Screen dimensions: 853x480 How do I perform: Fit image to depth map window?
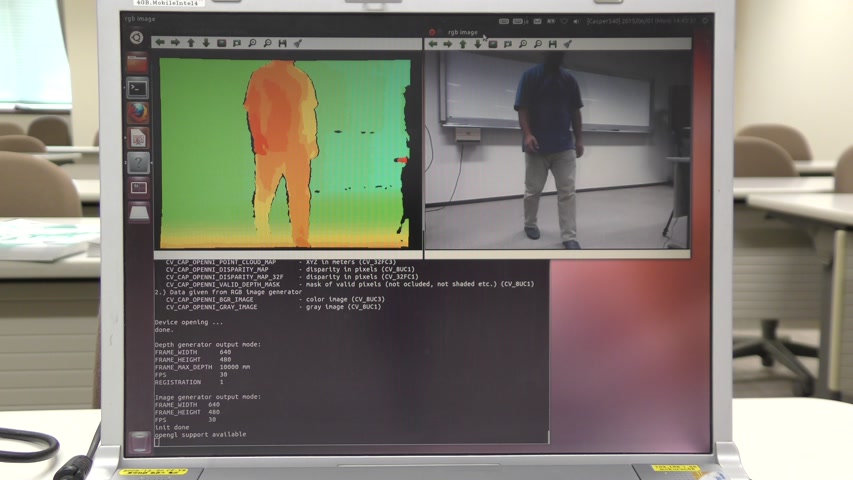tap(237, 42)
